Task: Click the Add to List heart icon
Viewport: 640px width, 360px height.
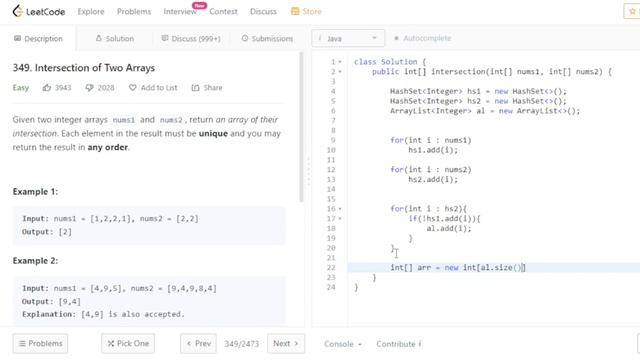Action: point(133,87)
